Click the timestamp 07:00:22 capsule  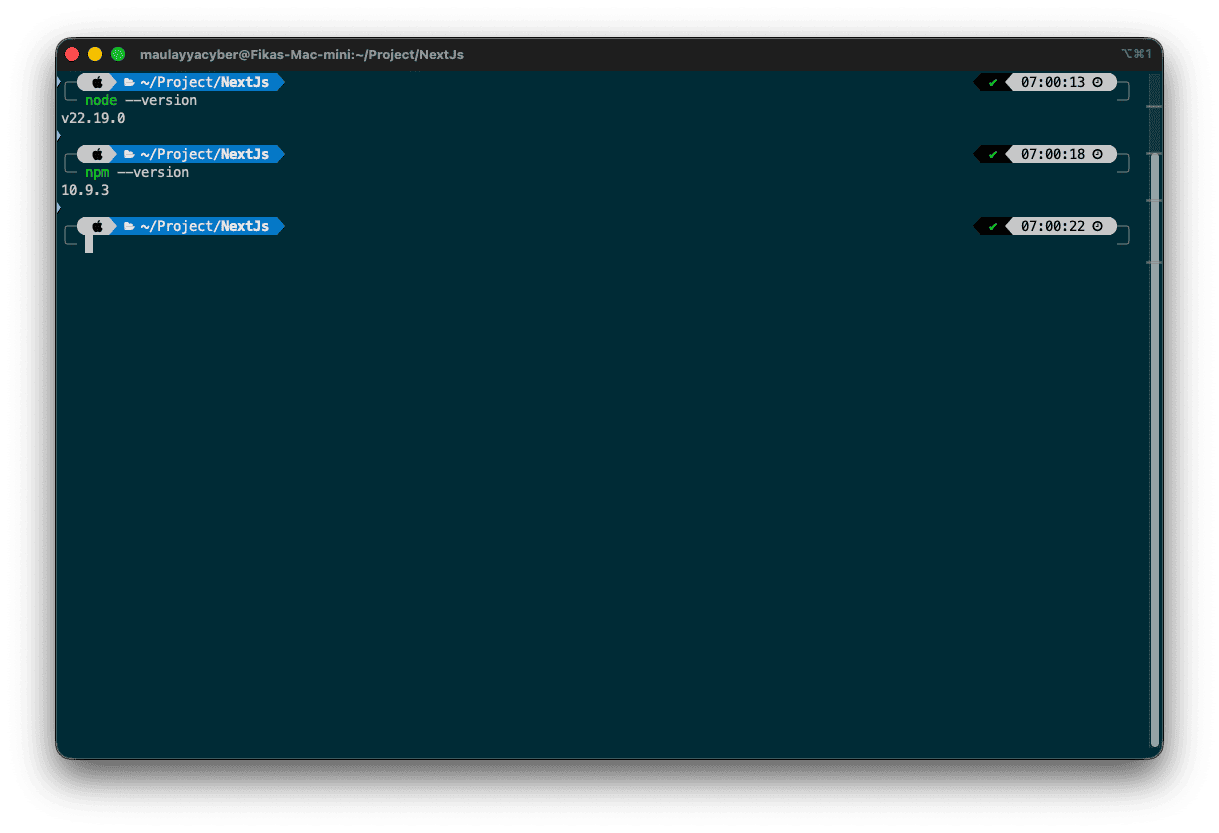[1055, 226]
